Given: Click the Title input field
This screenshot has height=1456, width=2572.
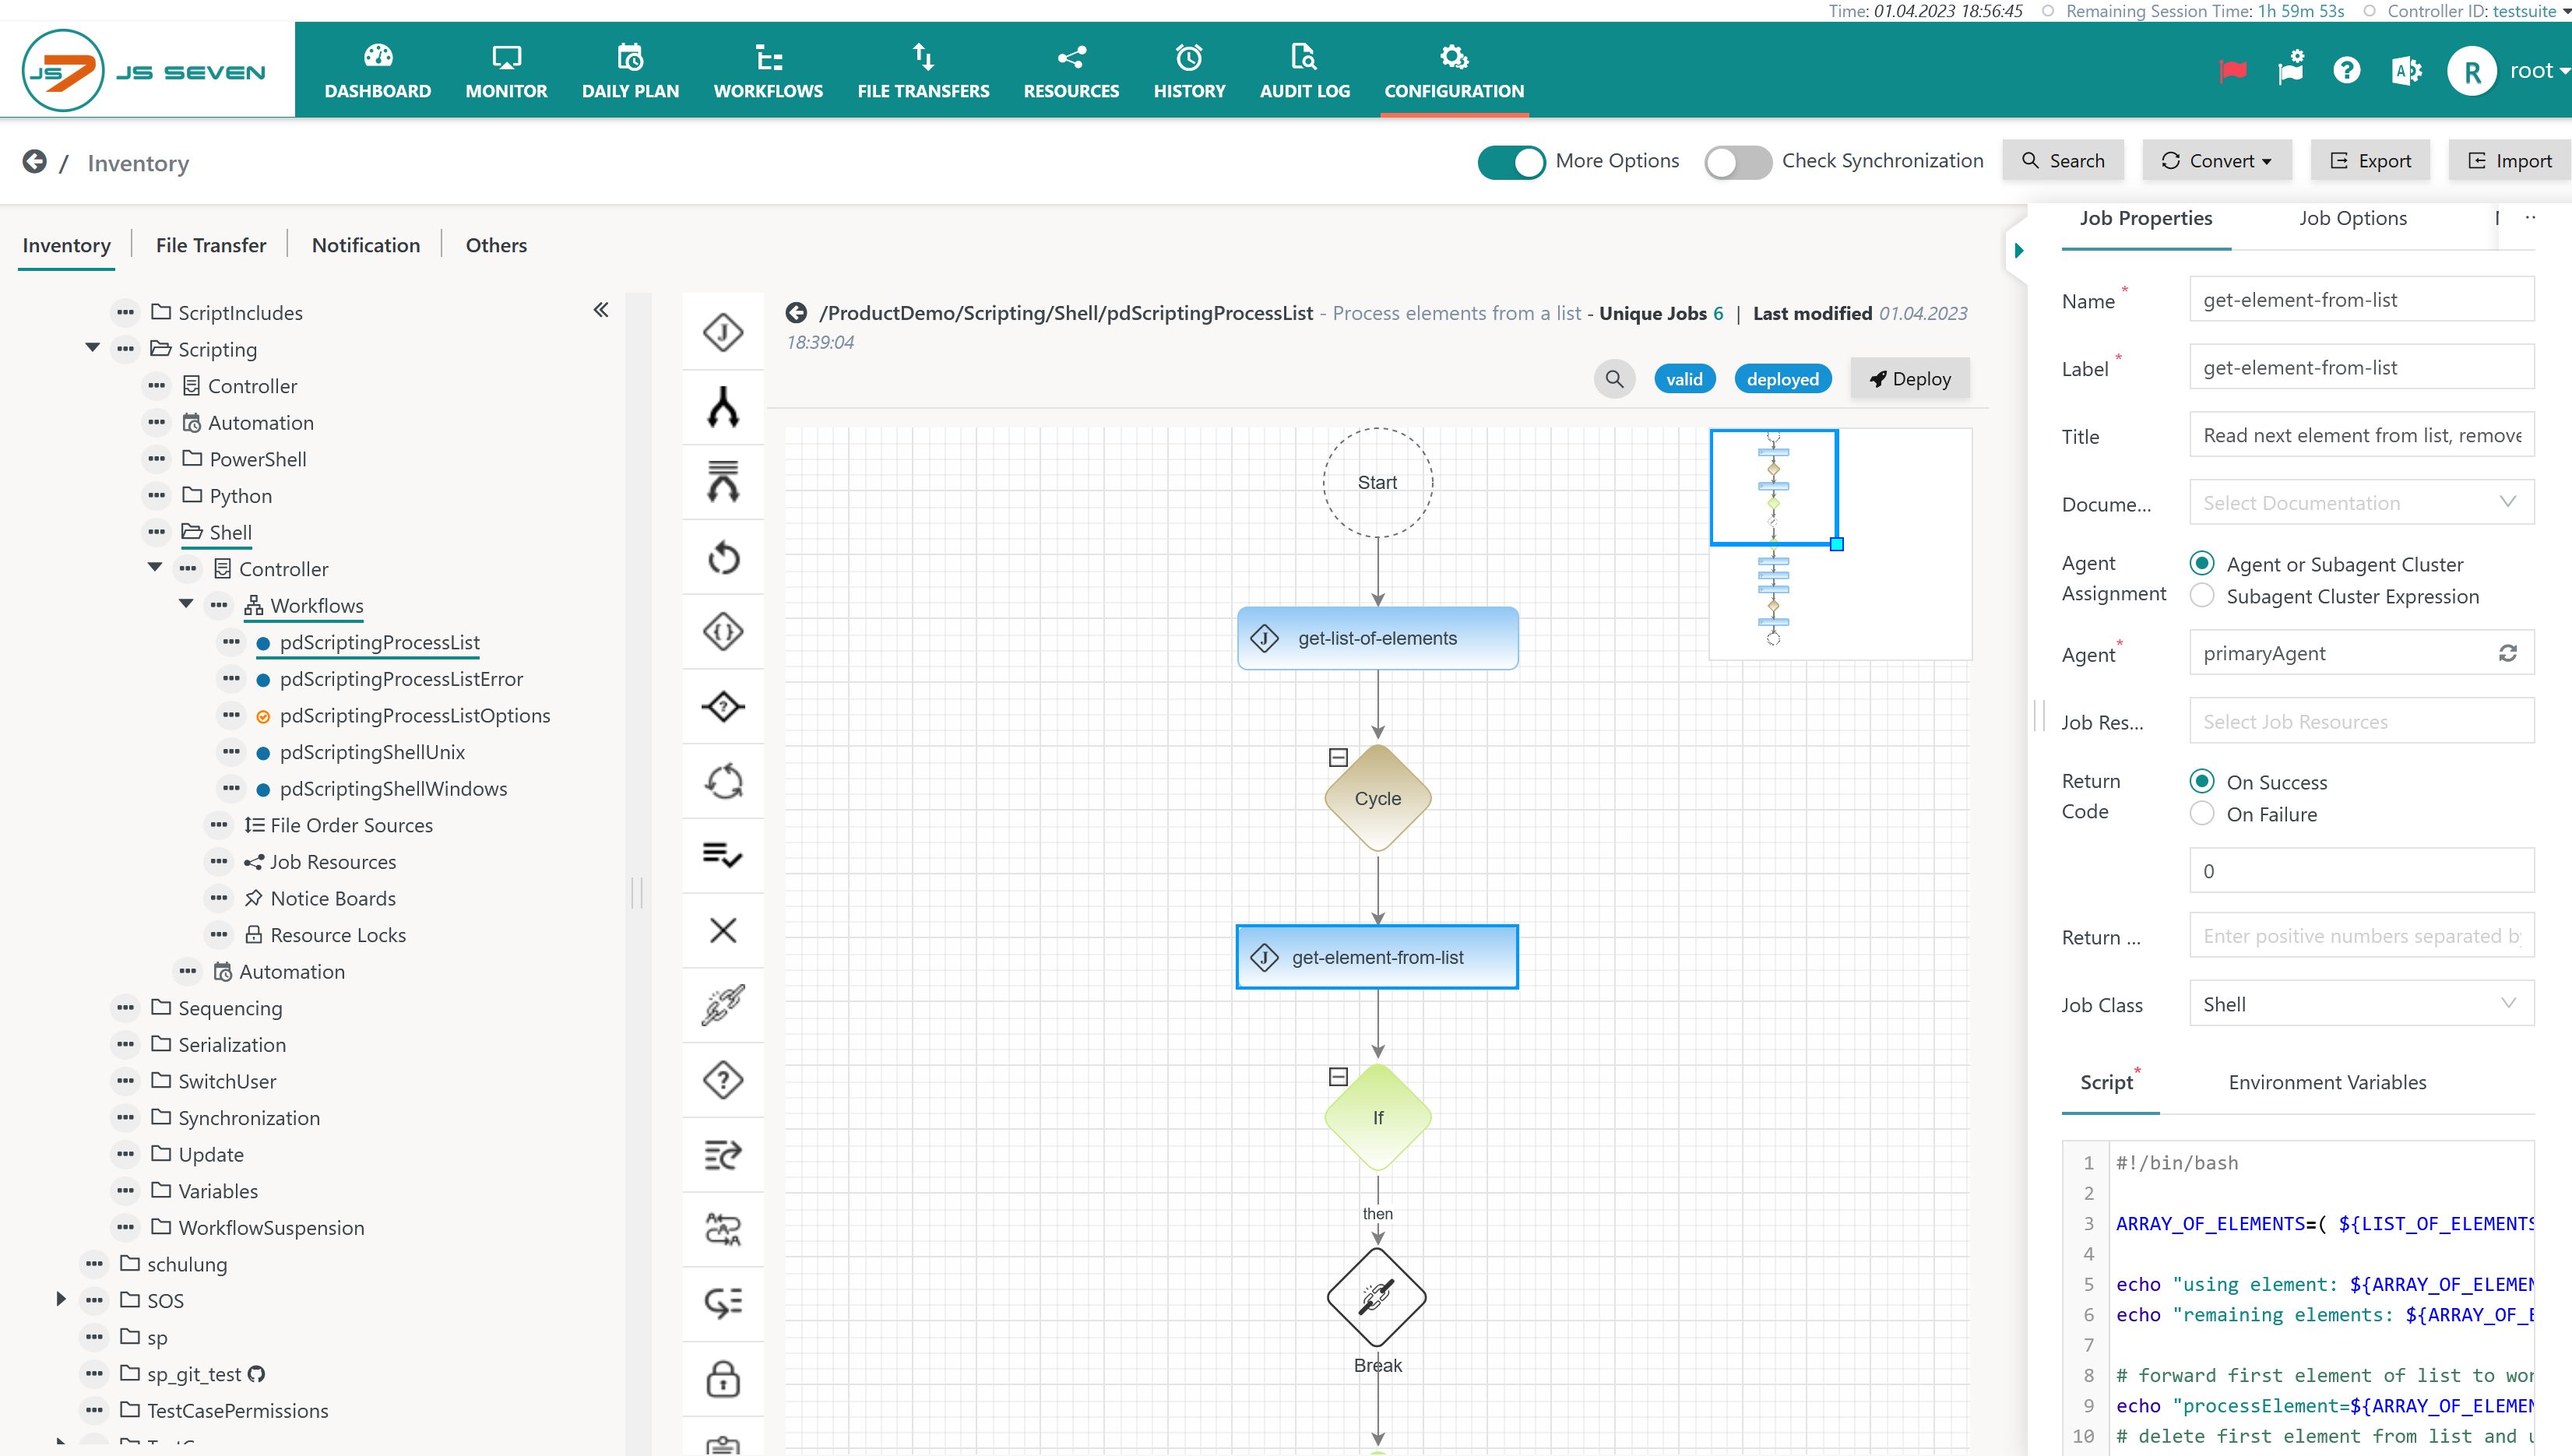Looking at the screenshot, I should (2361, 435).
